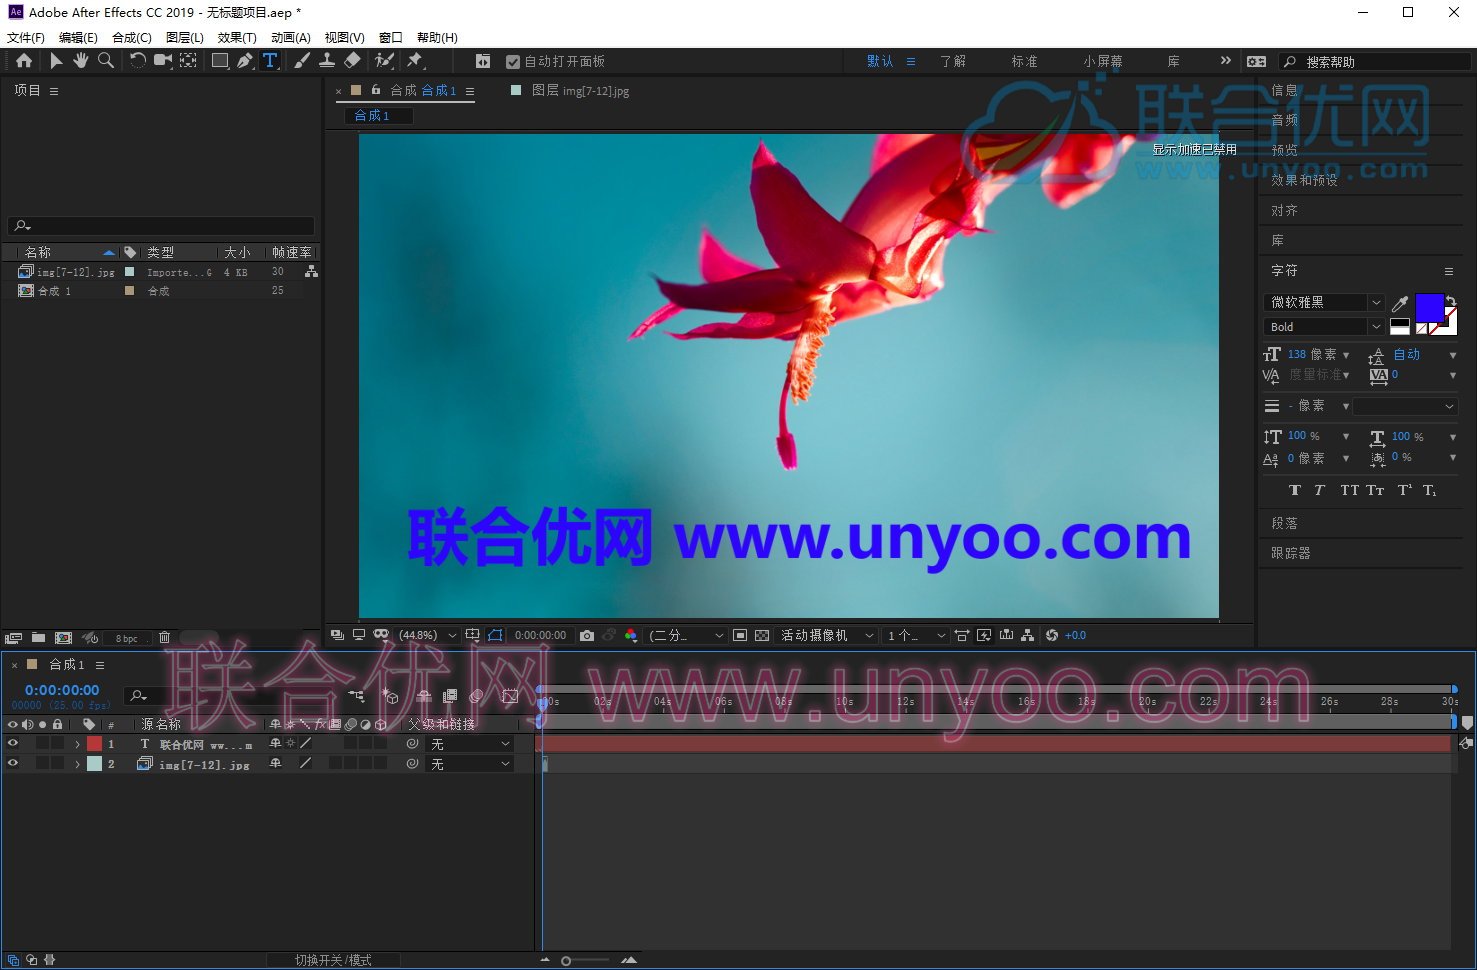The height and width of the screenshot is (970, 1477).
Task: Open the 合成(C) menu
Action: [132, 37]
